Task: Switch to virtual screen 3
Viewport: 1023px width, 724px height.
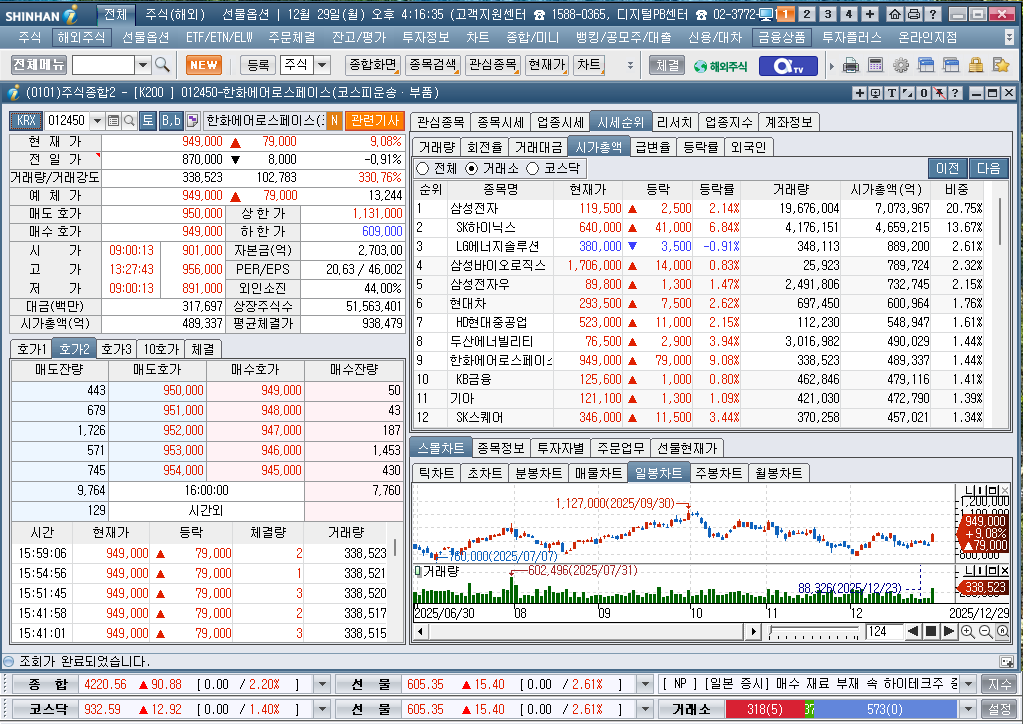Action: [x=828, y=14]
